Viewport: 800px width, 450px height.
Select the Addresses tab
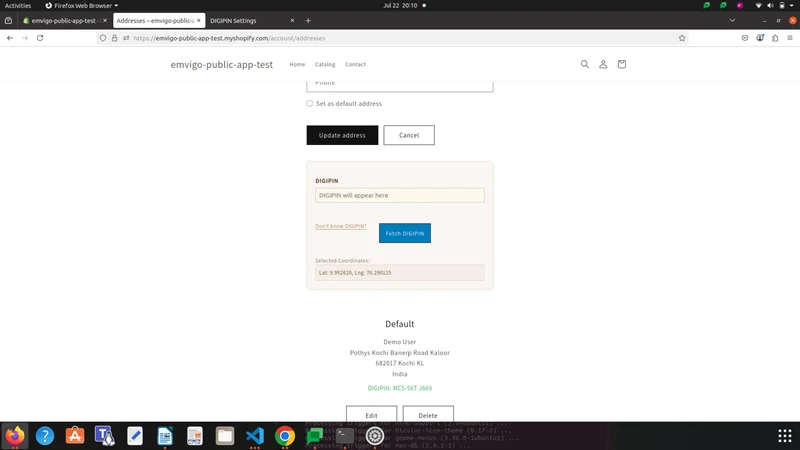155,20
